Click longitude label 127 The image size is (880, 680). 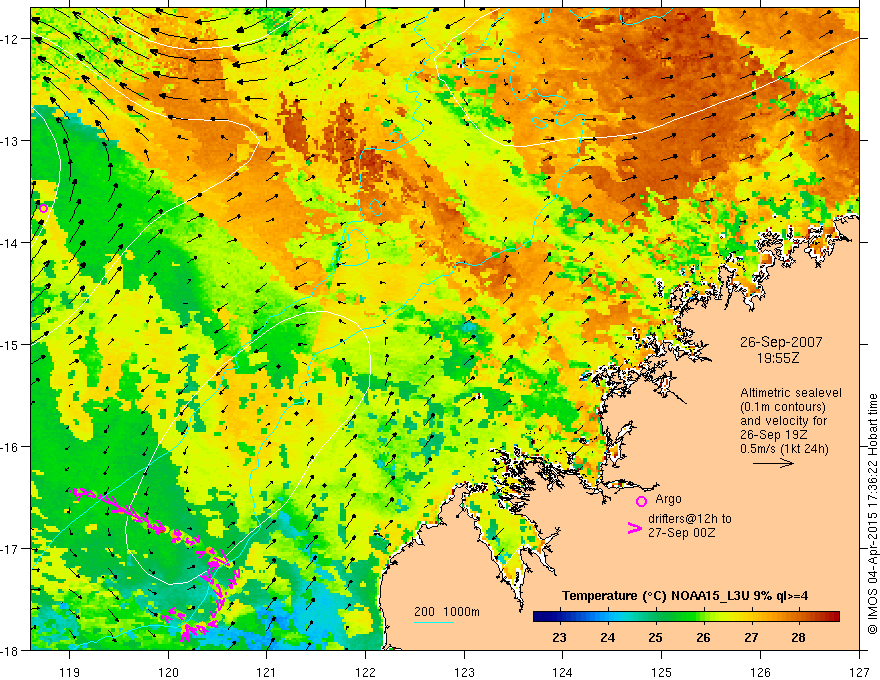[859, 672]
